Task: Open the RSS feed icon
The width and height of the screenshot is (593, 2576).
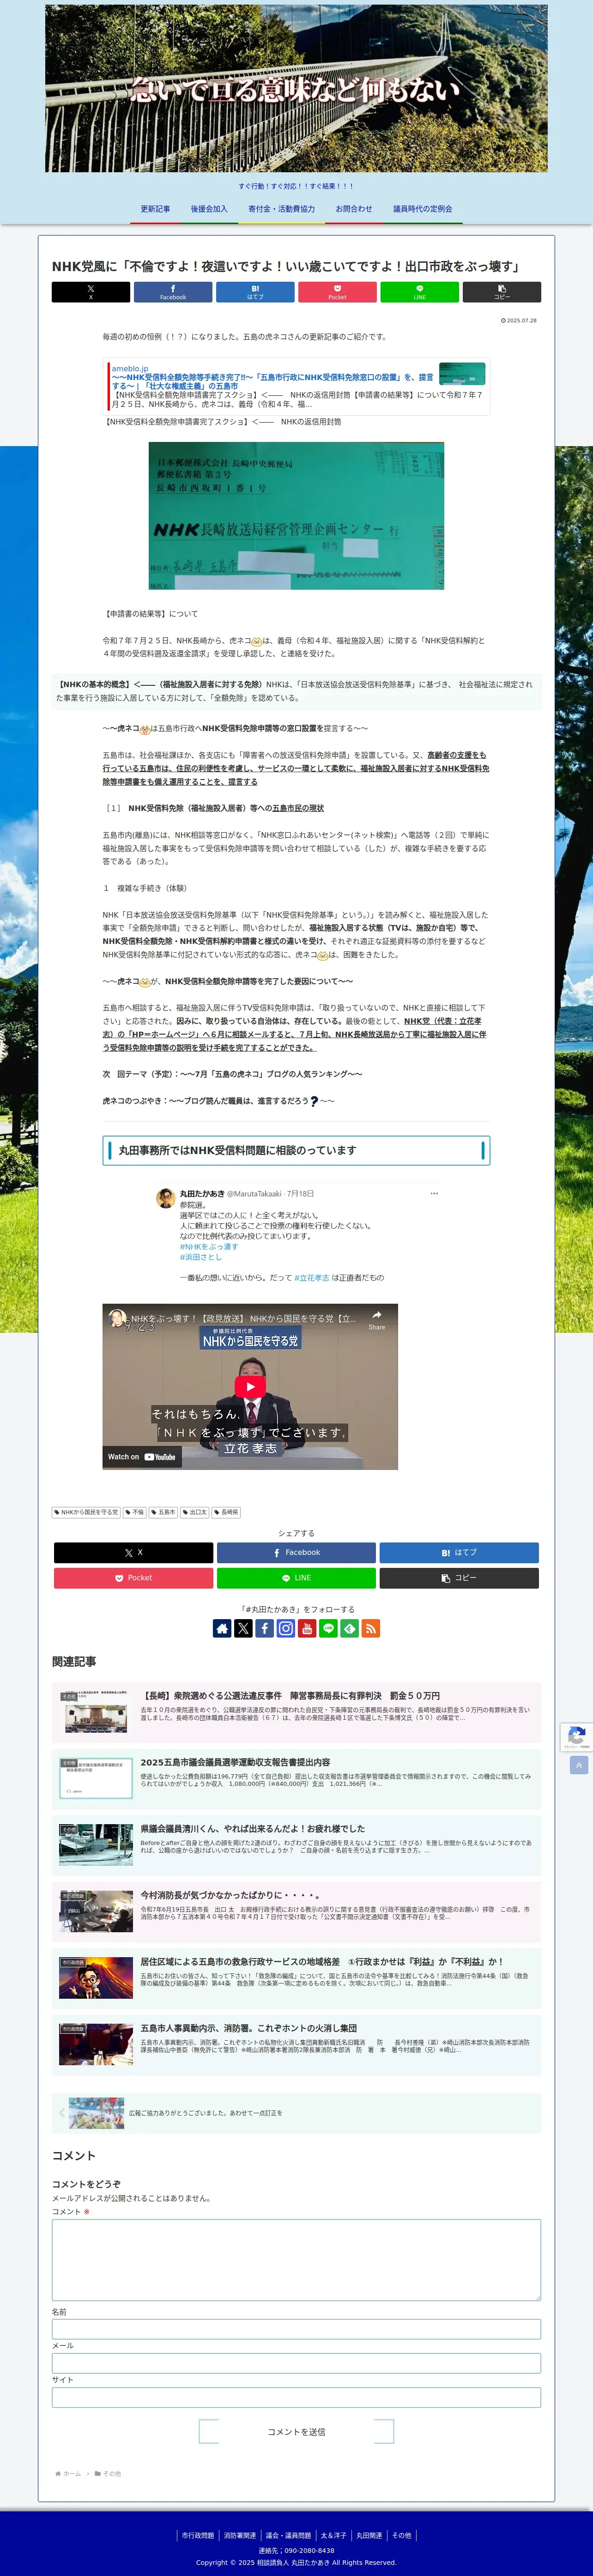Action: pyautogui.click(x=370, y=1628)
